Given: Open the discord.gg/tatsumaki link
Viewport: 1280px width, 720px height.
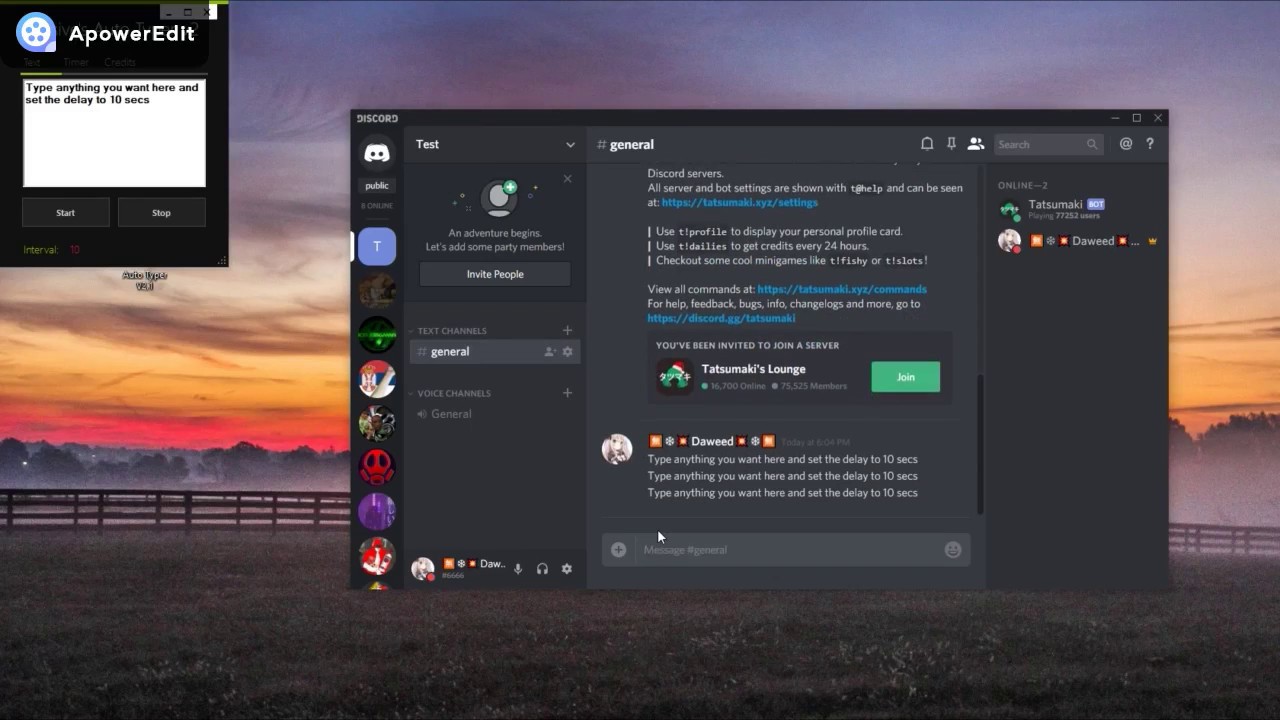Looking at the screenshot, I should (721, 319).
